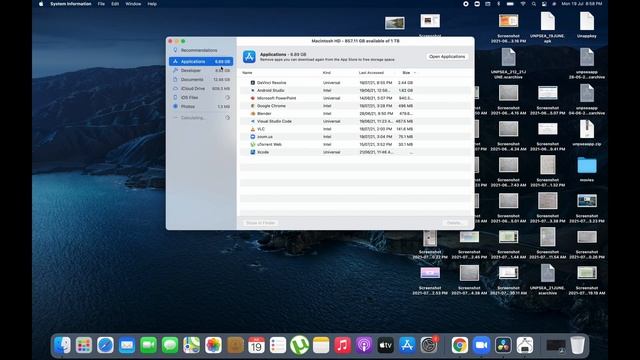Open the Help menu
640x360 pixels.
[152, 4]
